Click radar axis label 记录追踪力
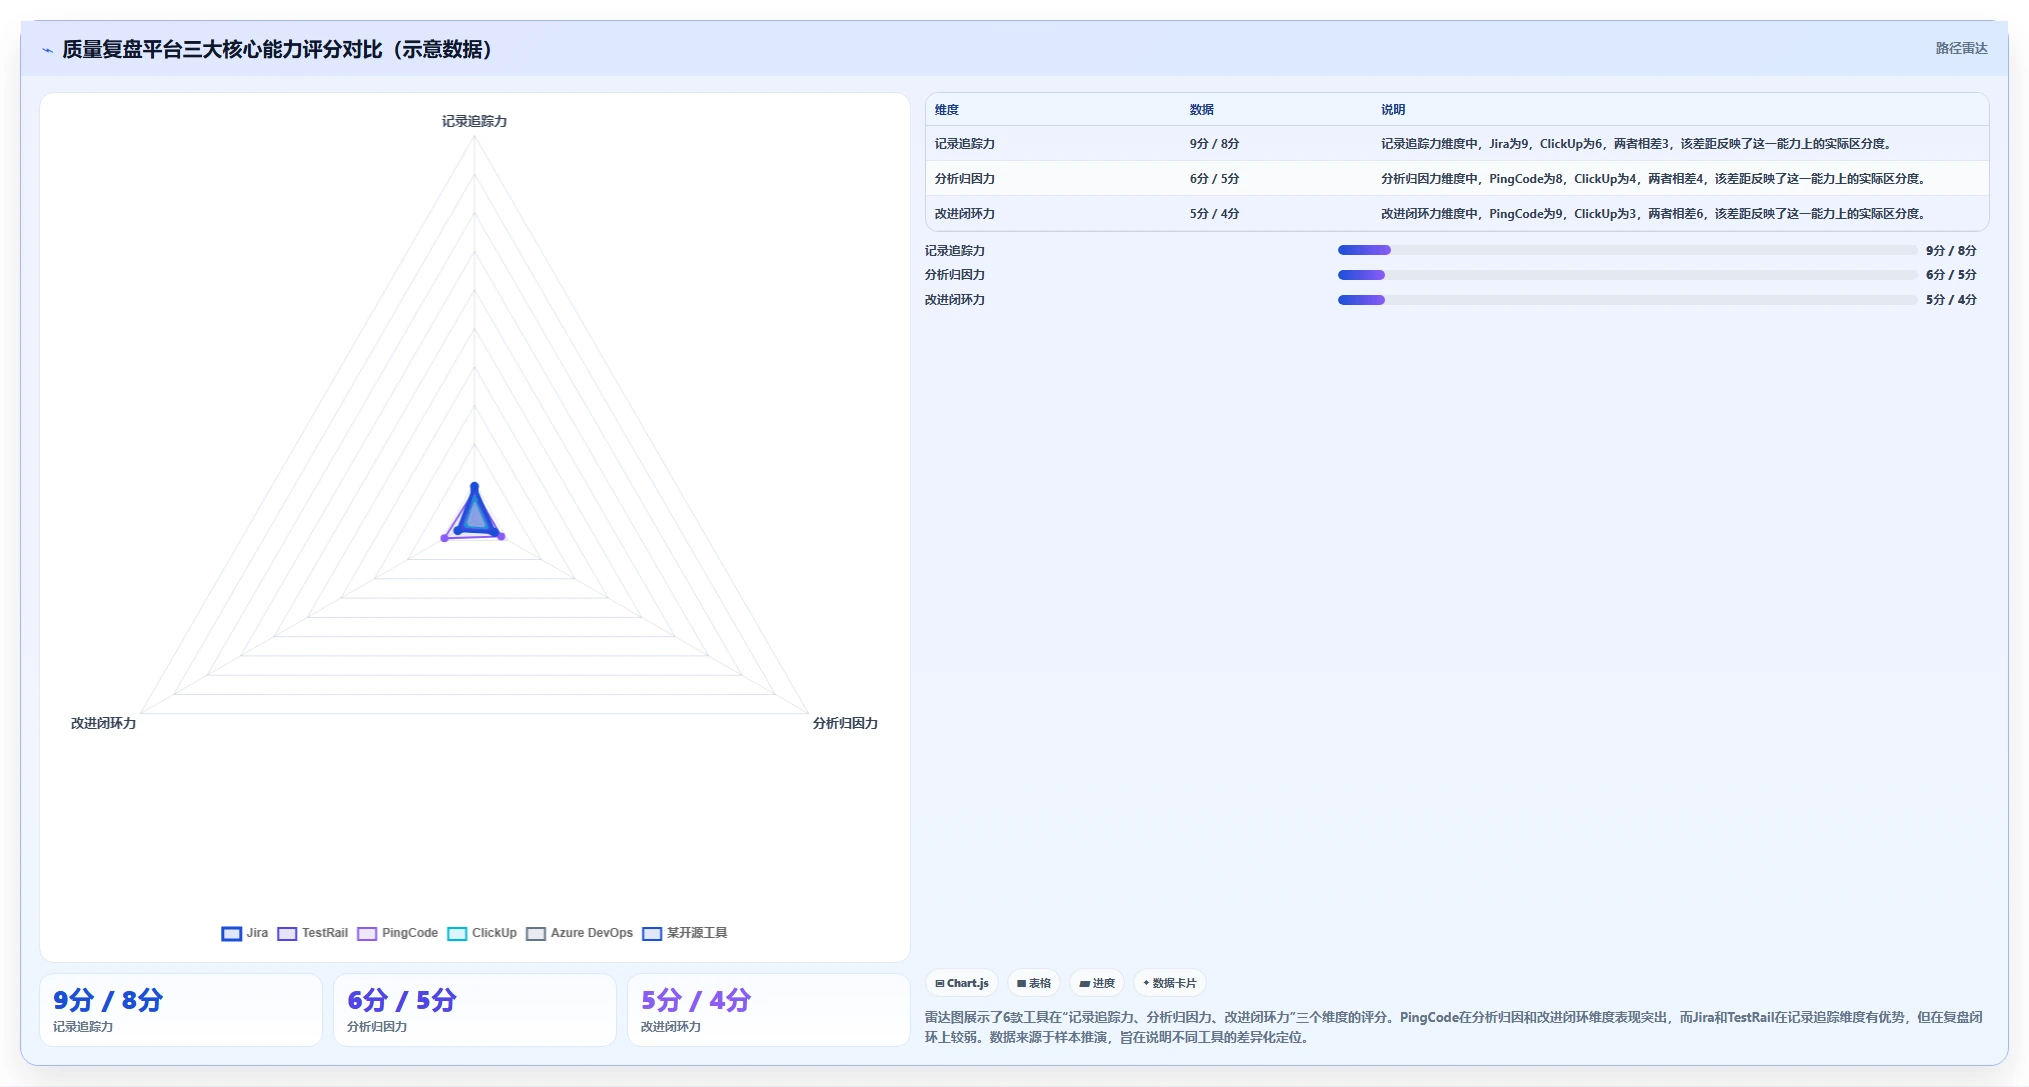The height and width of the screenshot is (1087, 2029). (475, 121)
